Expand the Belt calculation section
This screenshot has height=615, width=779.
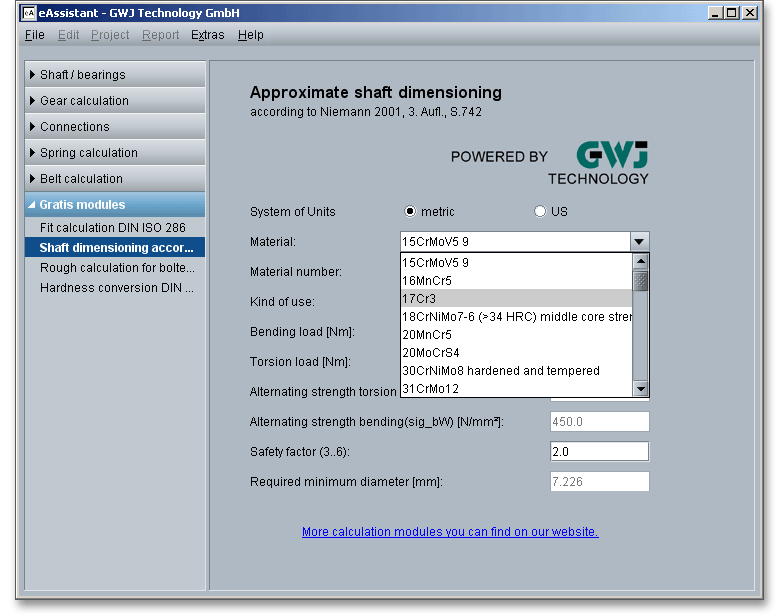(115, 179)
